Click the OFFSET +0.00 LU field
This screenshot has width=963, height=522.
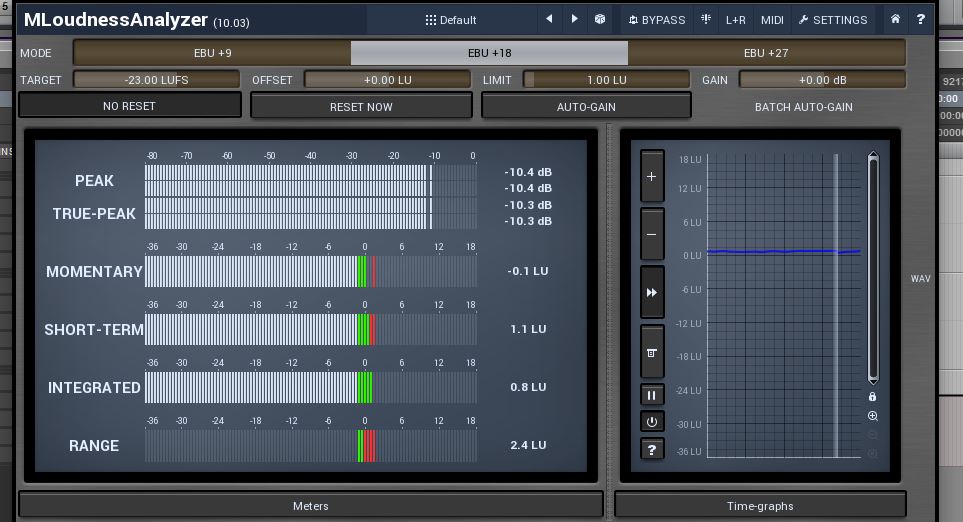pos(388,80)
